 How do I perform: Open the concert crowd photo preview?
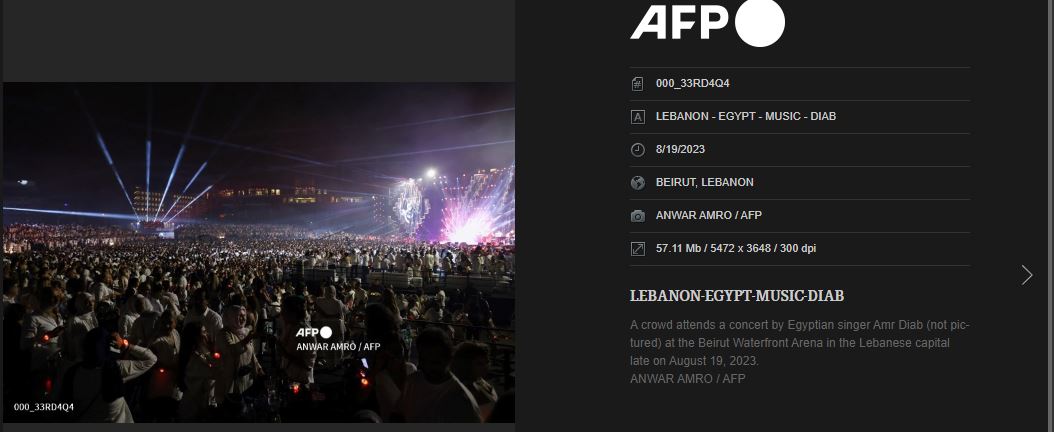(x=259, y=253)
